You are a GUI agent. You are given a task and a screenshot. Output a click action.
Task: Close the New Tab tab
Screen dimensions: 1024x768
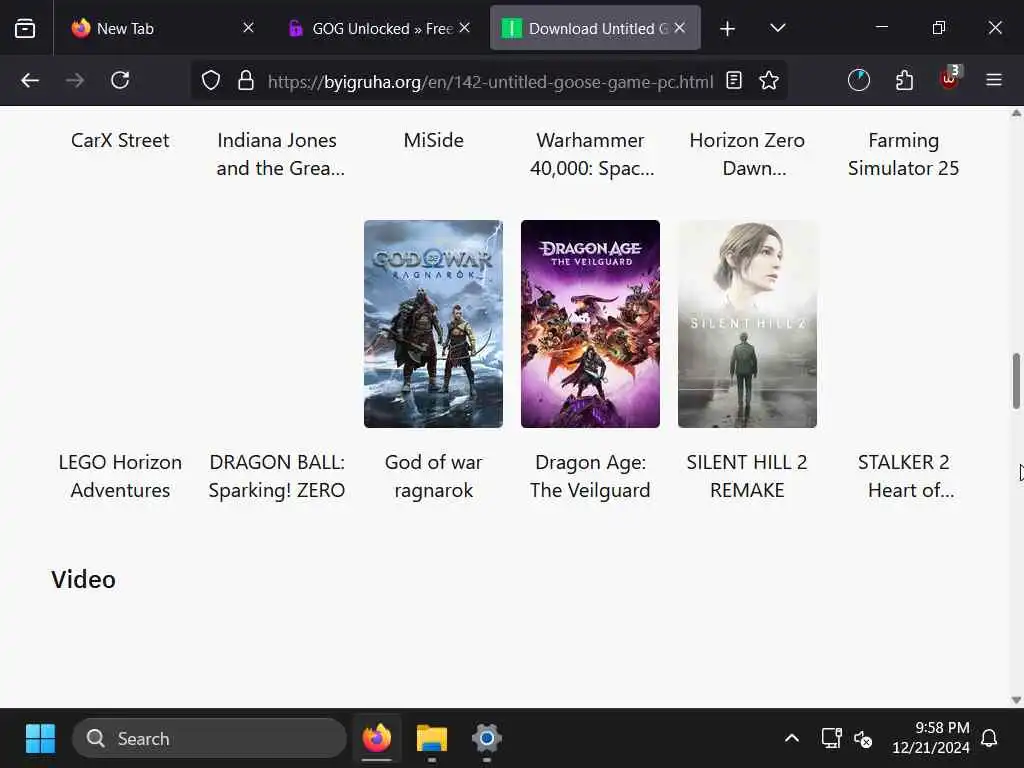[248, 27]
